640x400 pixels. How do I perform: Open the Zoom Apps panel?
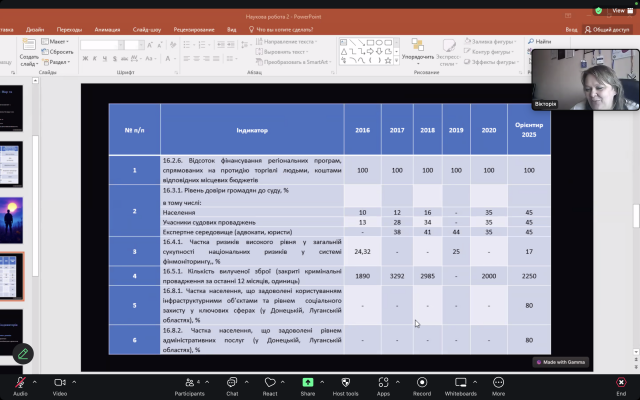point(383,386)
